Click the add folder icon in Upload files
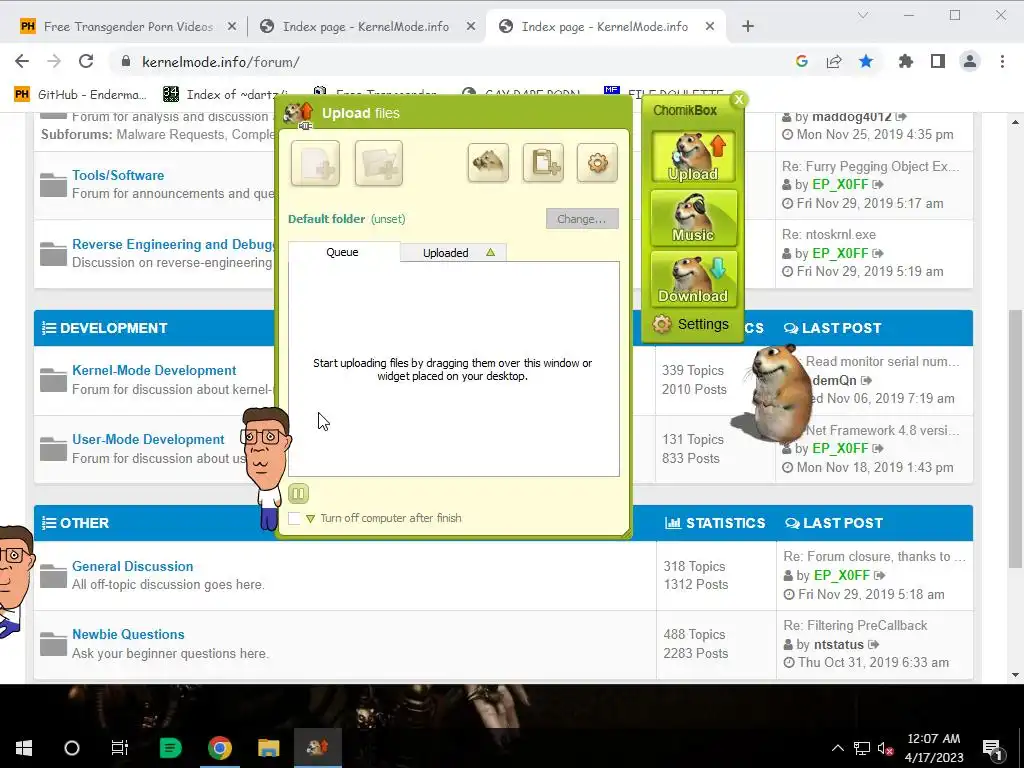 379,163
